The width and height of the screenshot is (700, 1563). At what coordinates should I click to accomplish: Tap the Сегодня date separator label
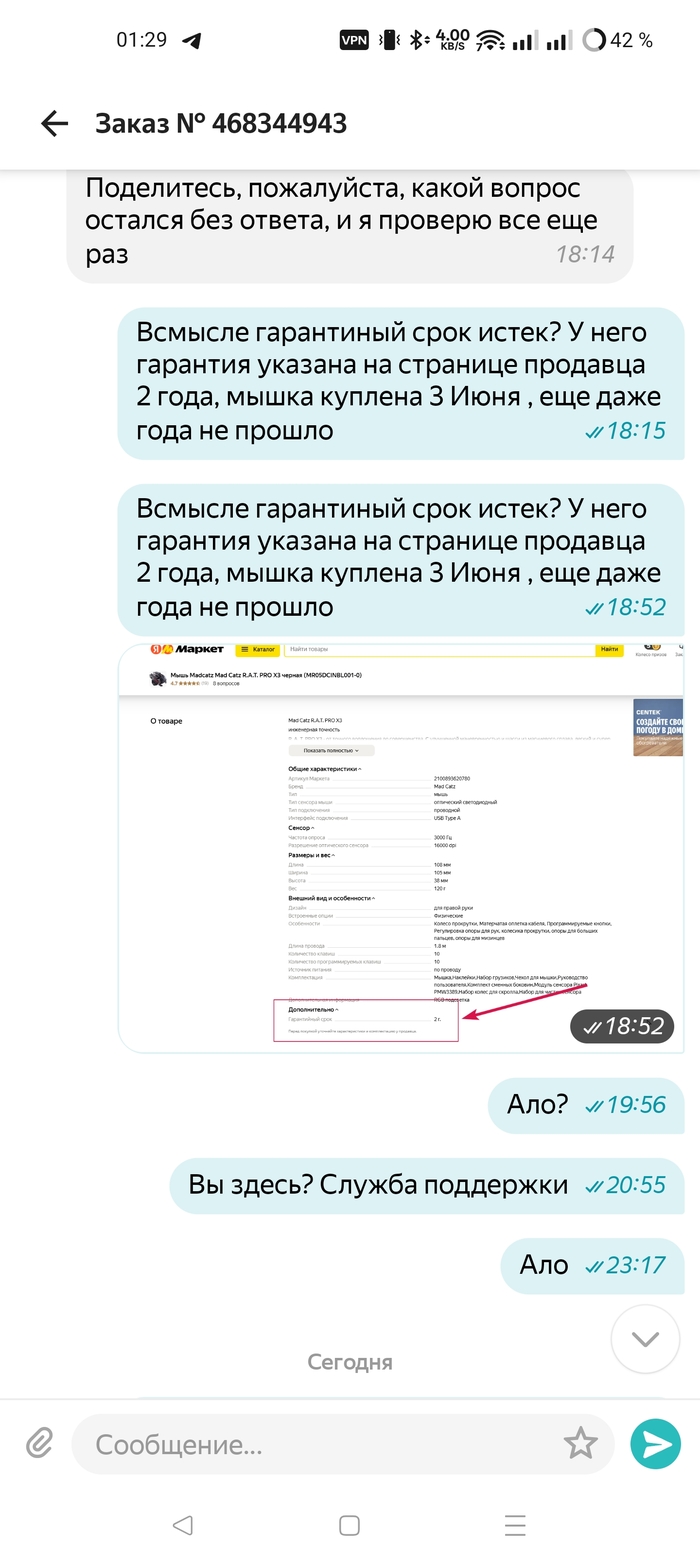(x=350, y=1362)
